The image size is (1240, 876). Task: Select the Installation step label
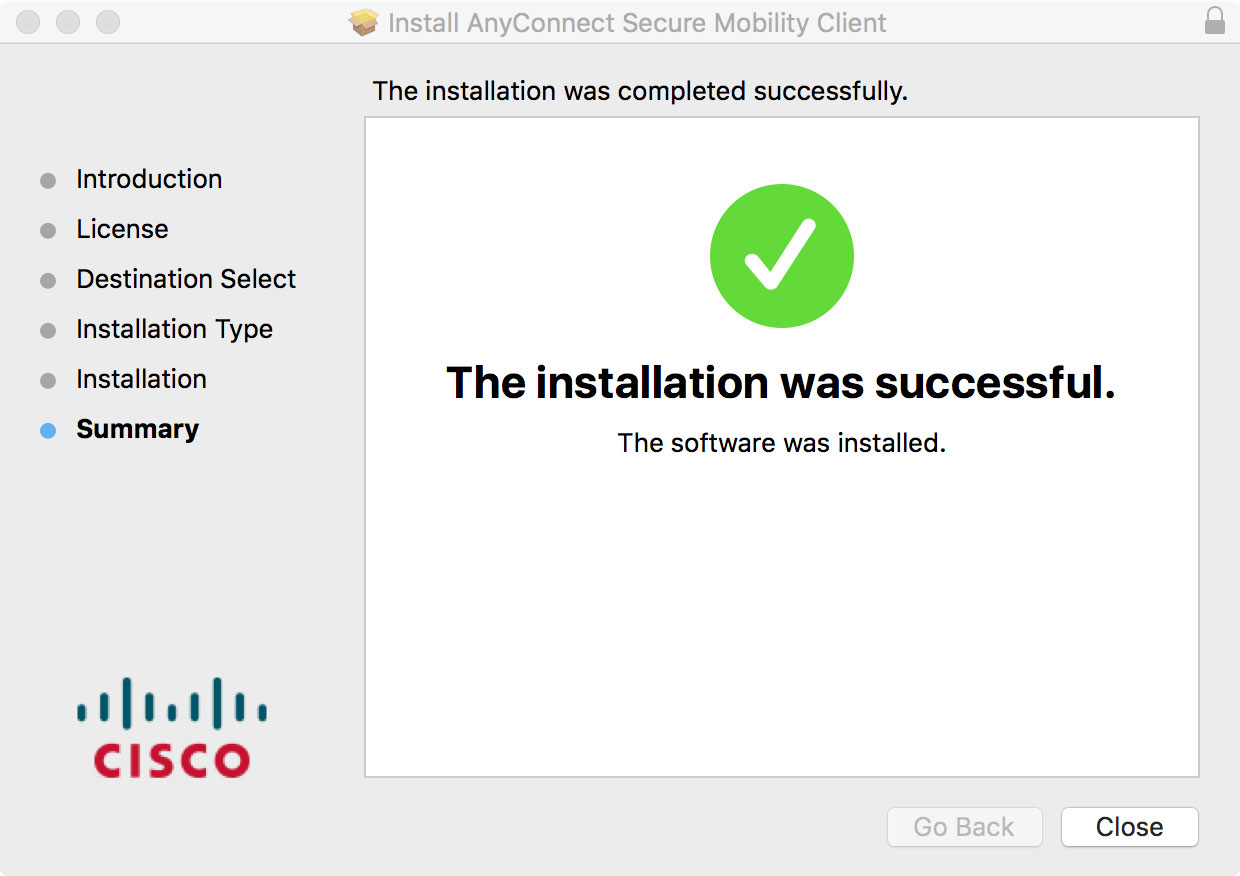click(x=141, y=379)
